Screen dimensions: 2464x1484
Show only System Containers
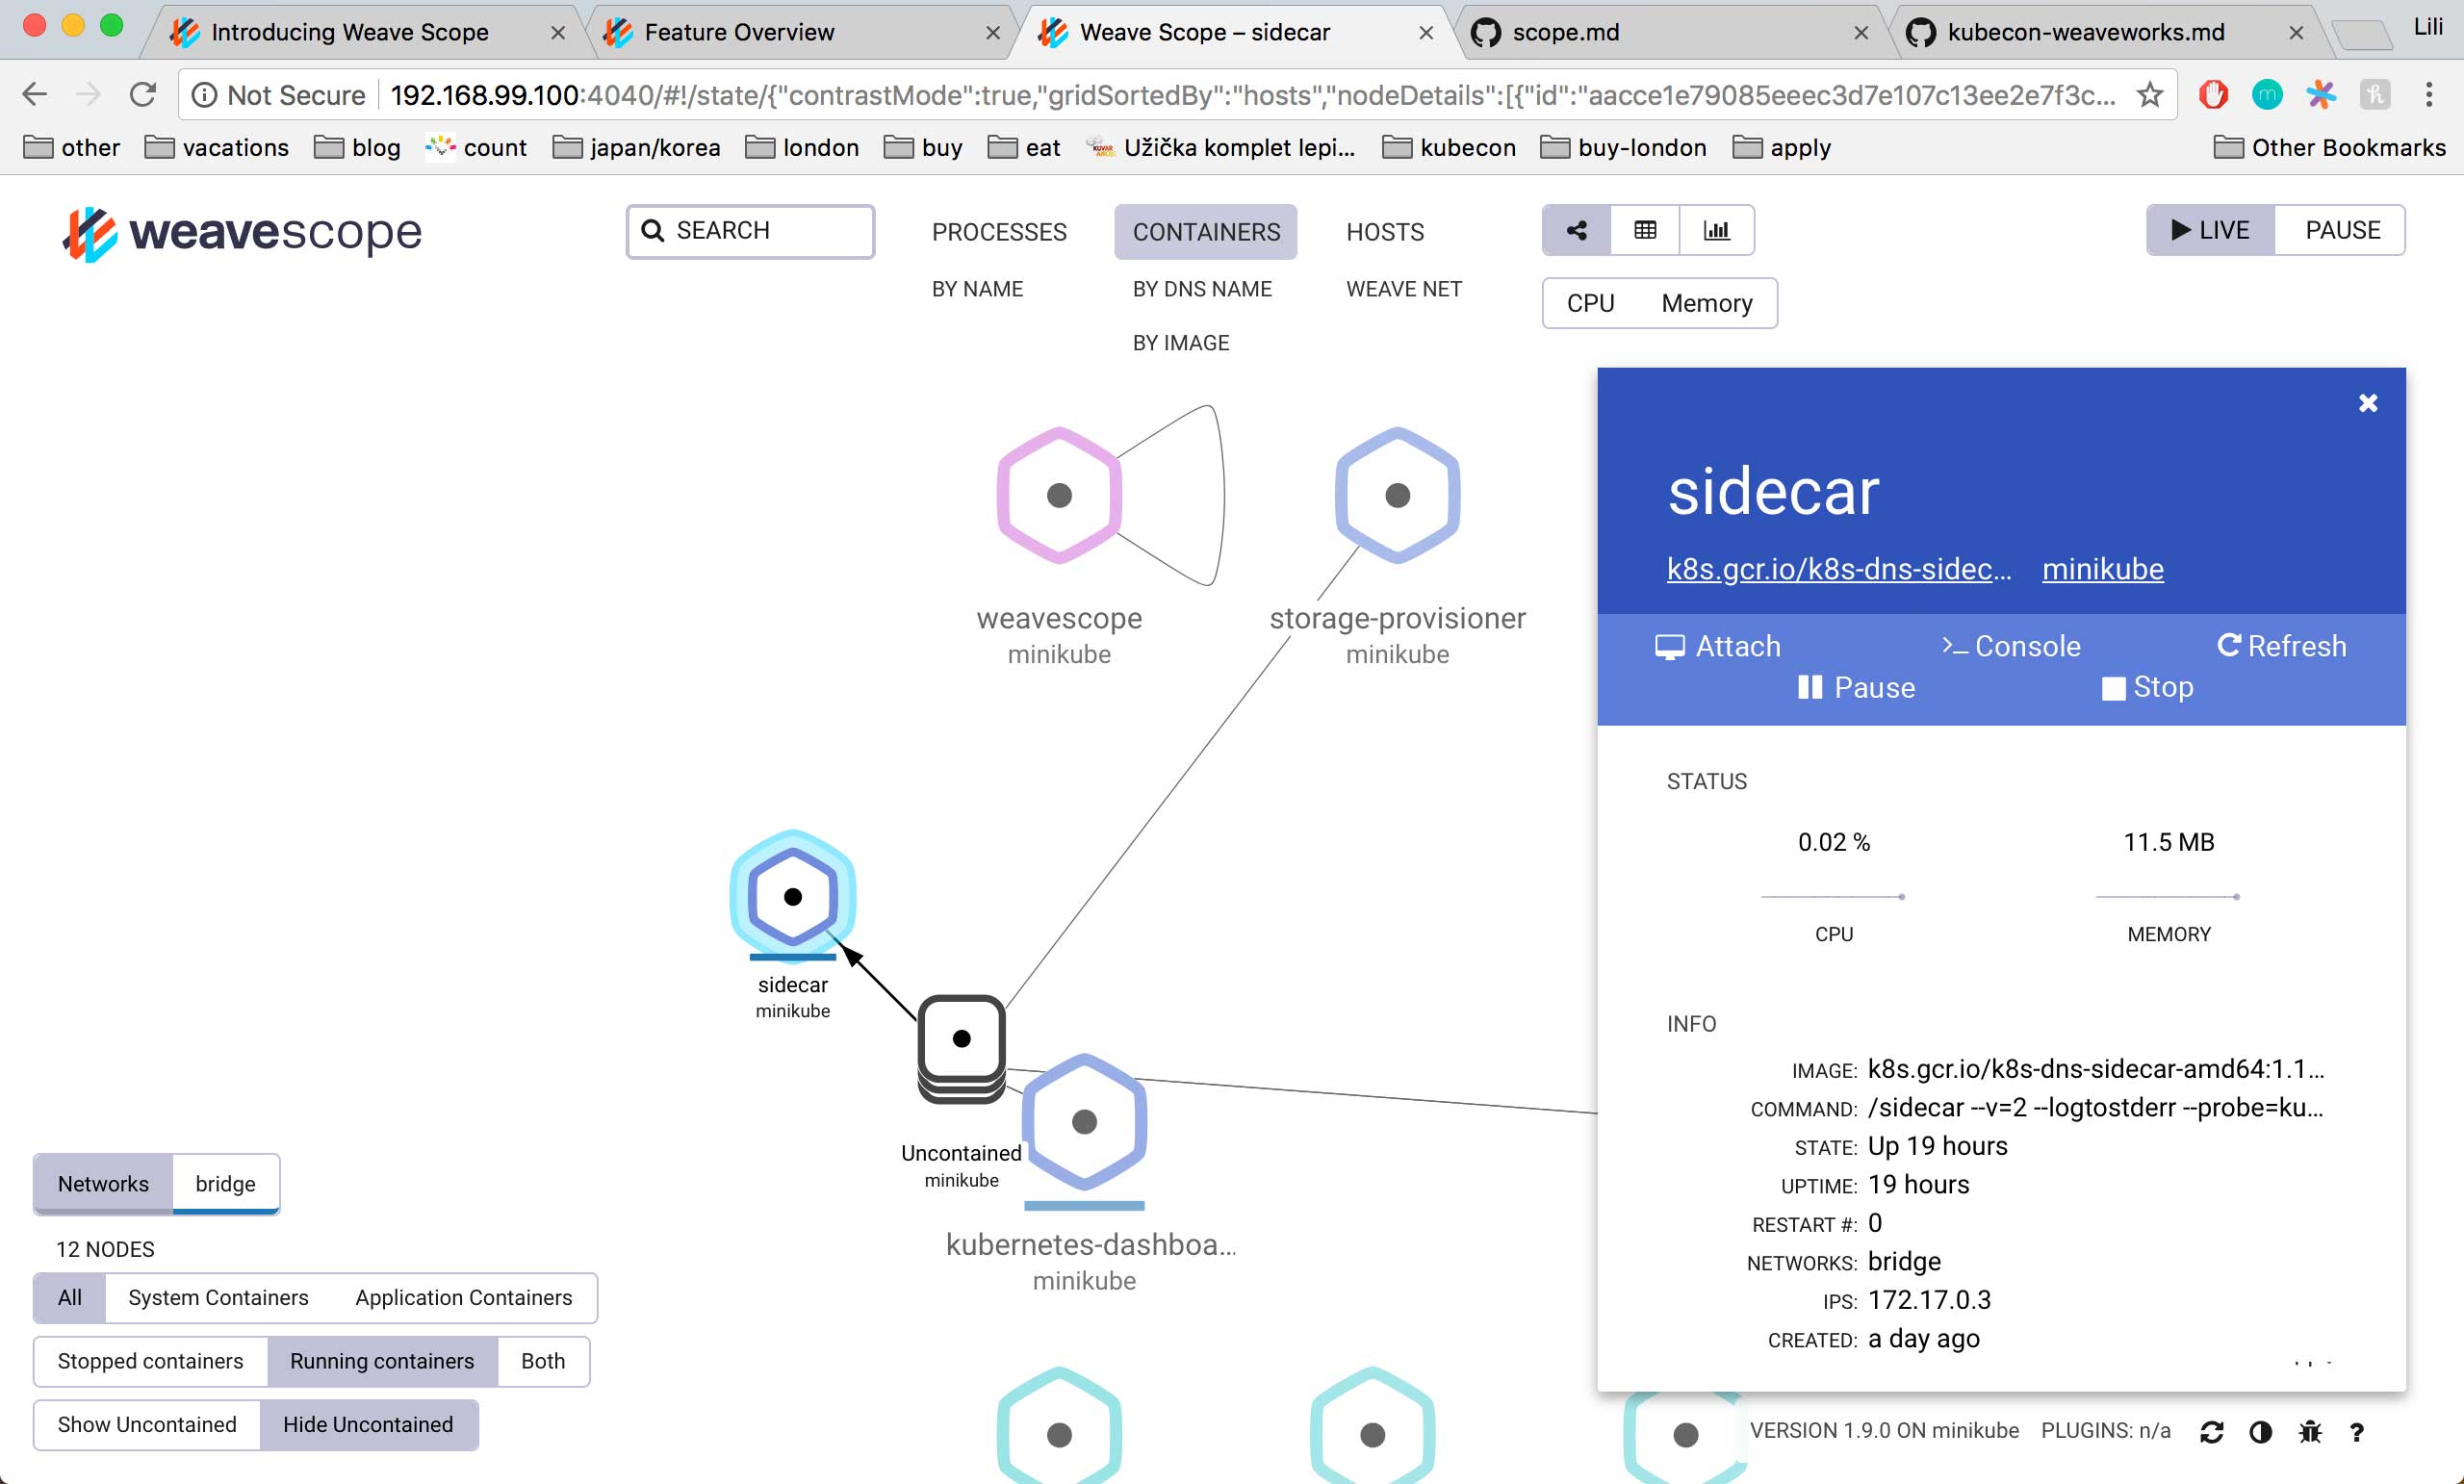(x=217, y=1297)
